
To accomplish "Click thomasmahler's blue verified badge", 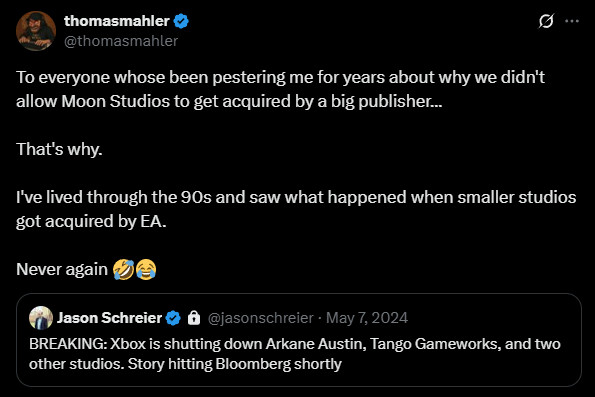I will click(181, 21).
